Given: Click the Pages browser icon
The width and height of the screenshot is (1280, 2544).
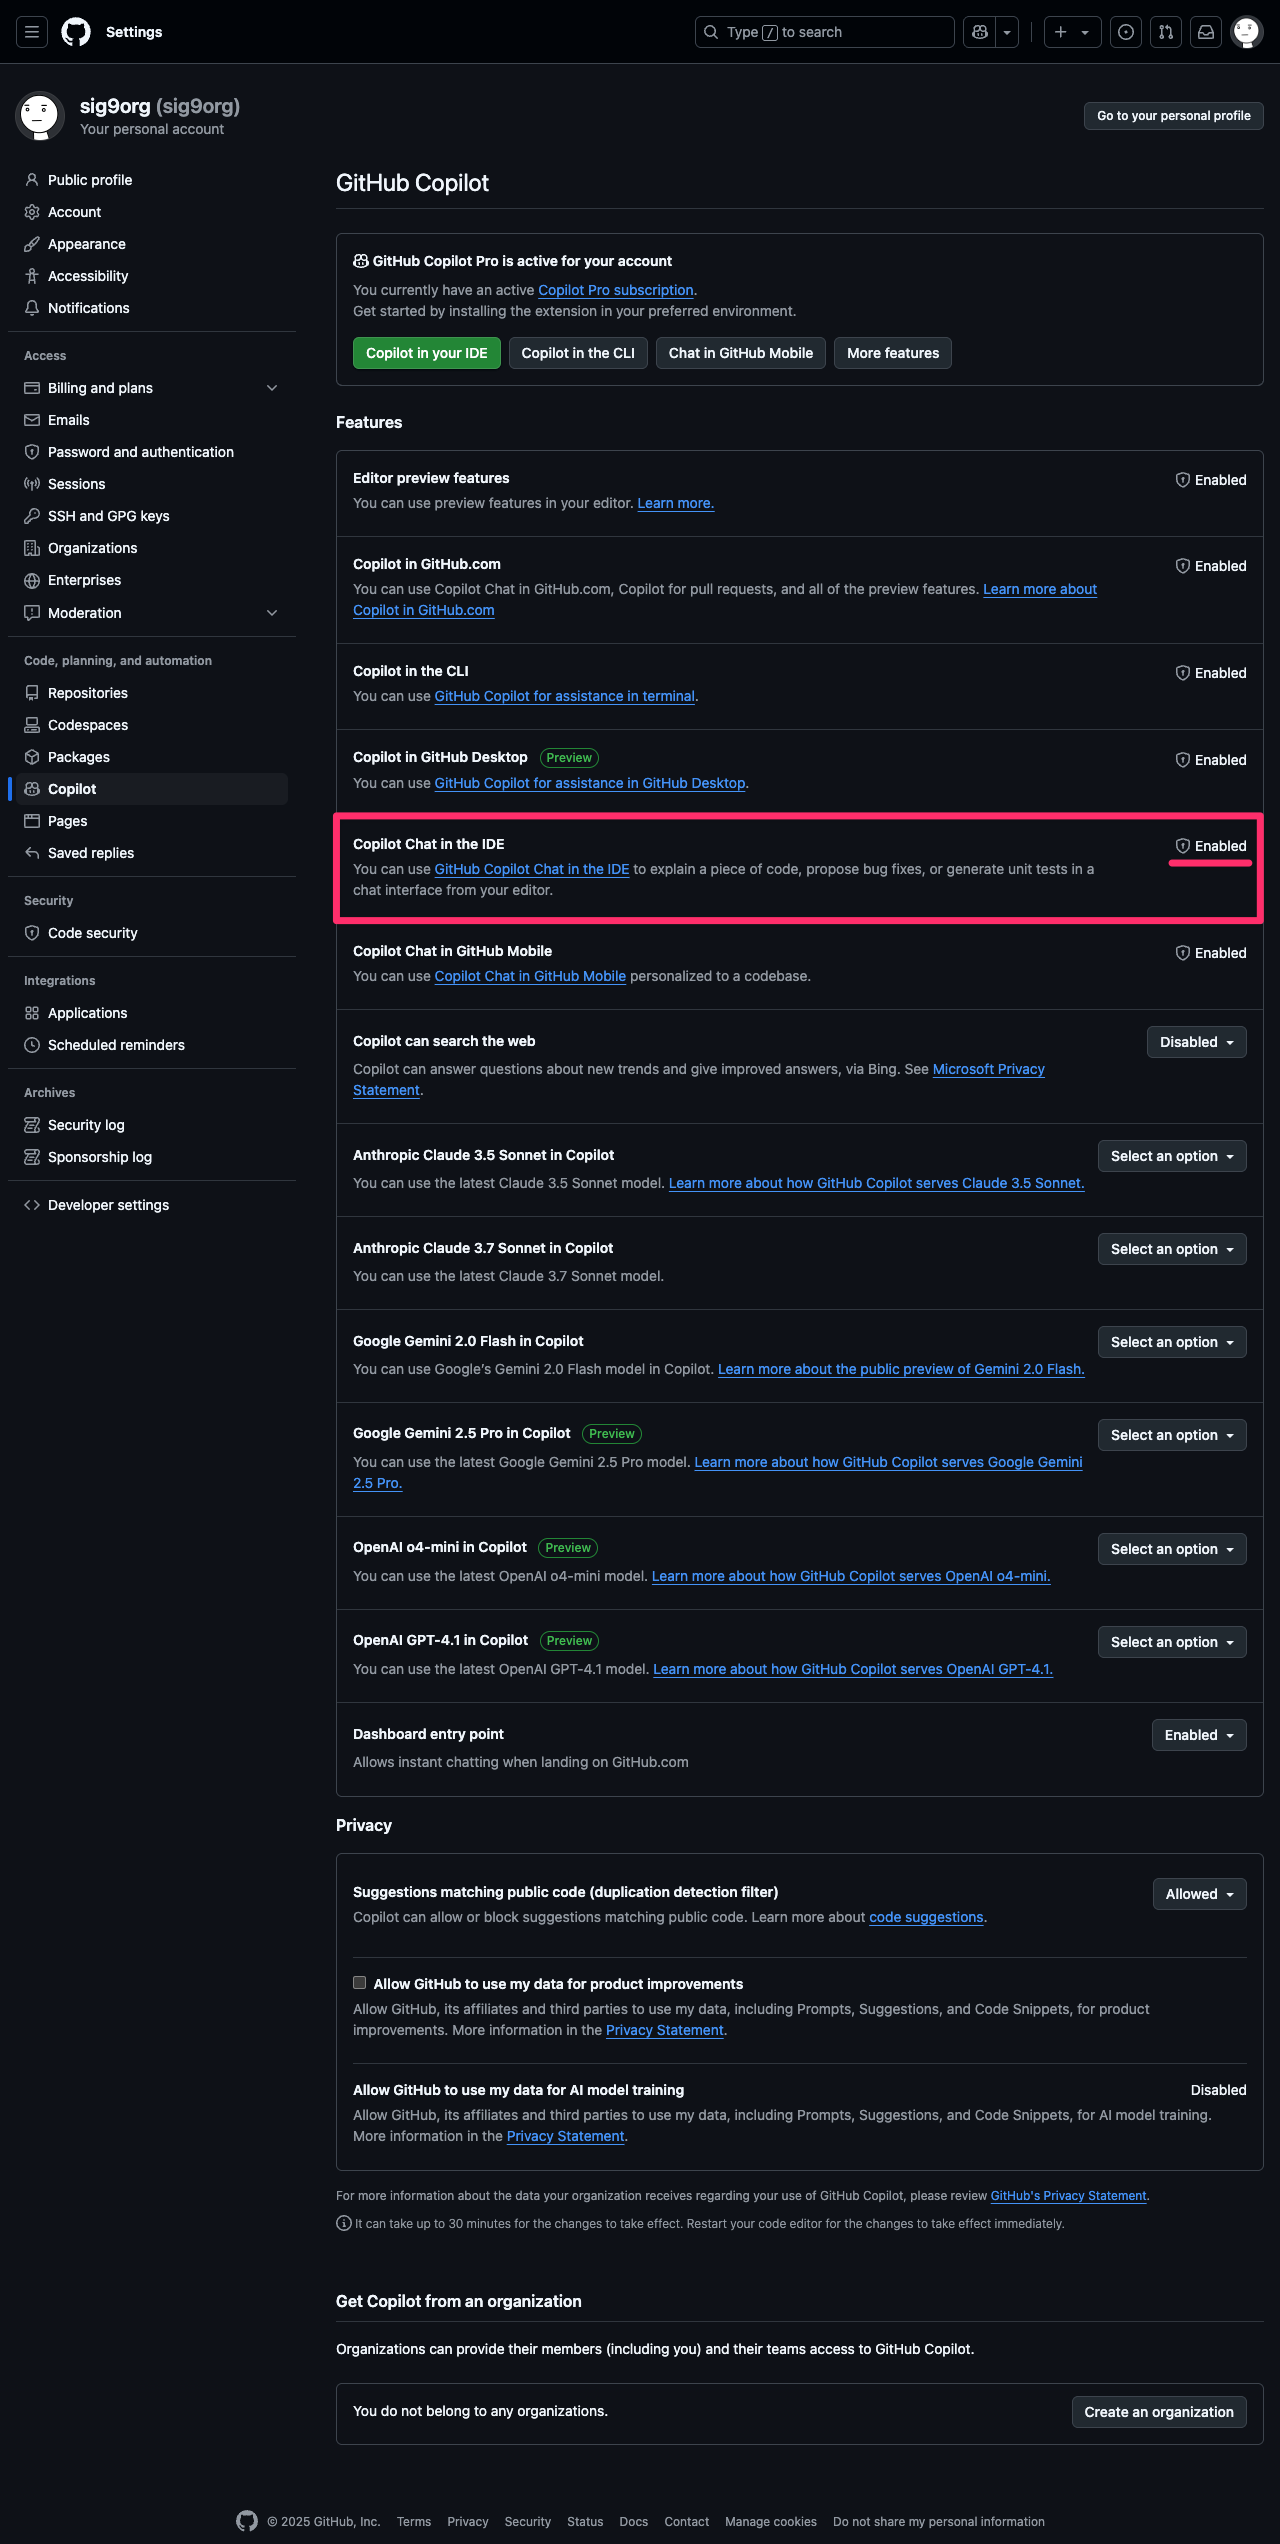Looking at the screenshot, I should [32, 821].
